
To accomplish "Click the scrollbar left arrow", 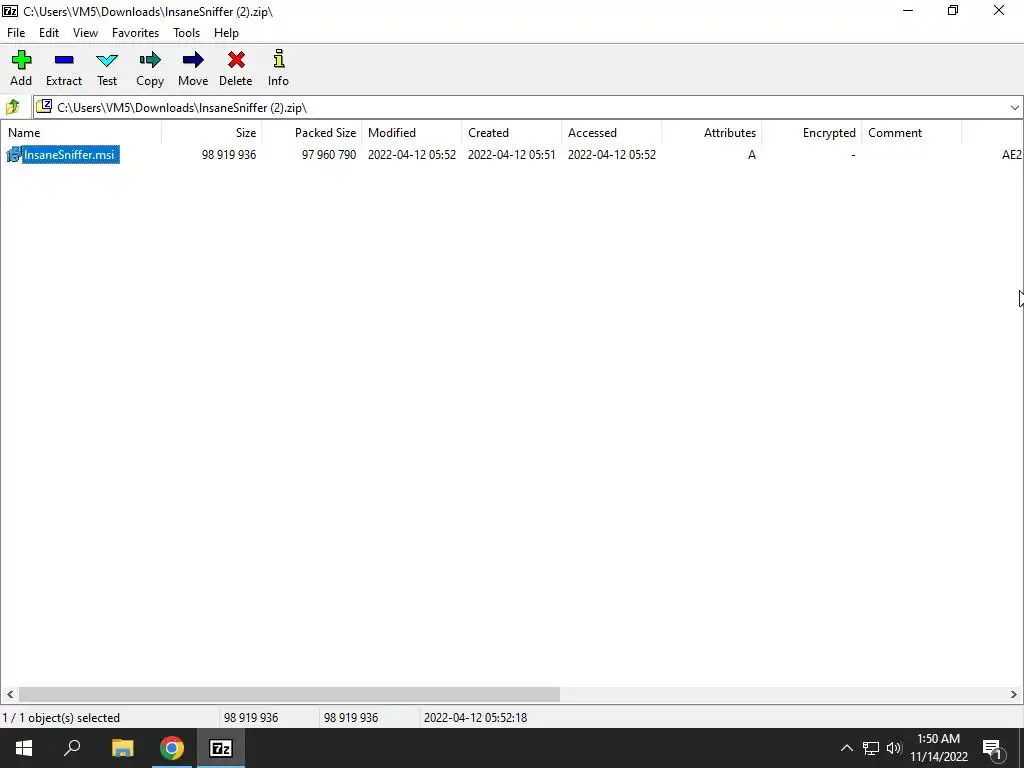I will (9, 694).
